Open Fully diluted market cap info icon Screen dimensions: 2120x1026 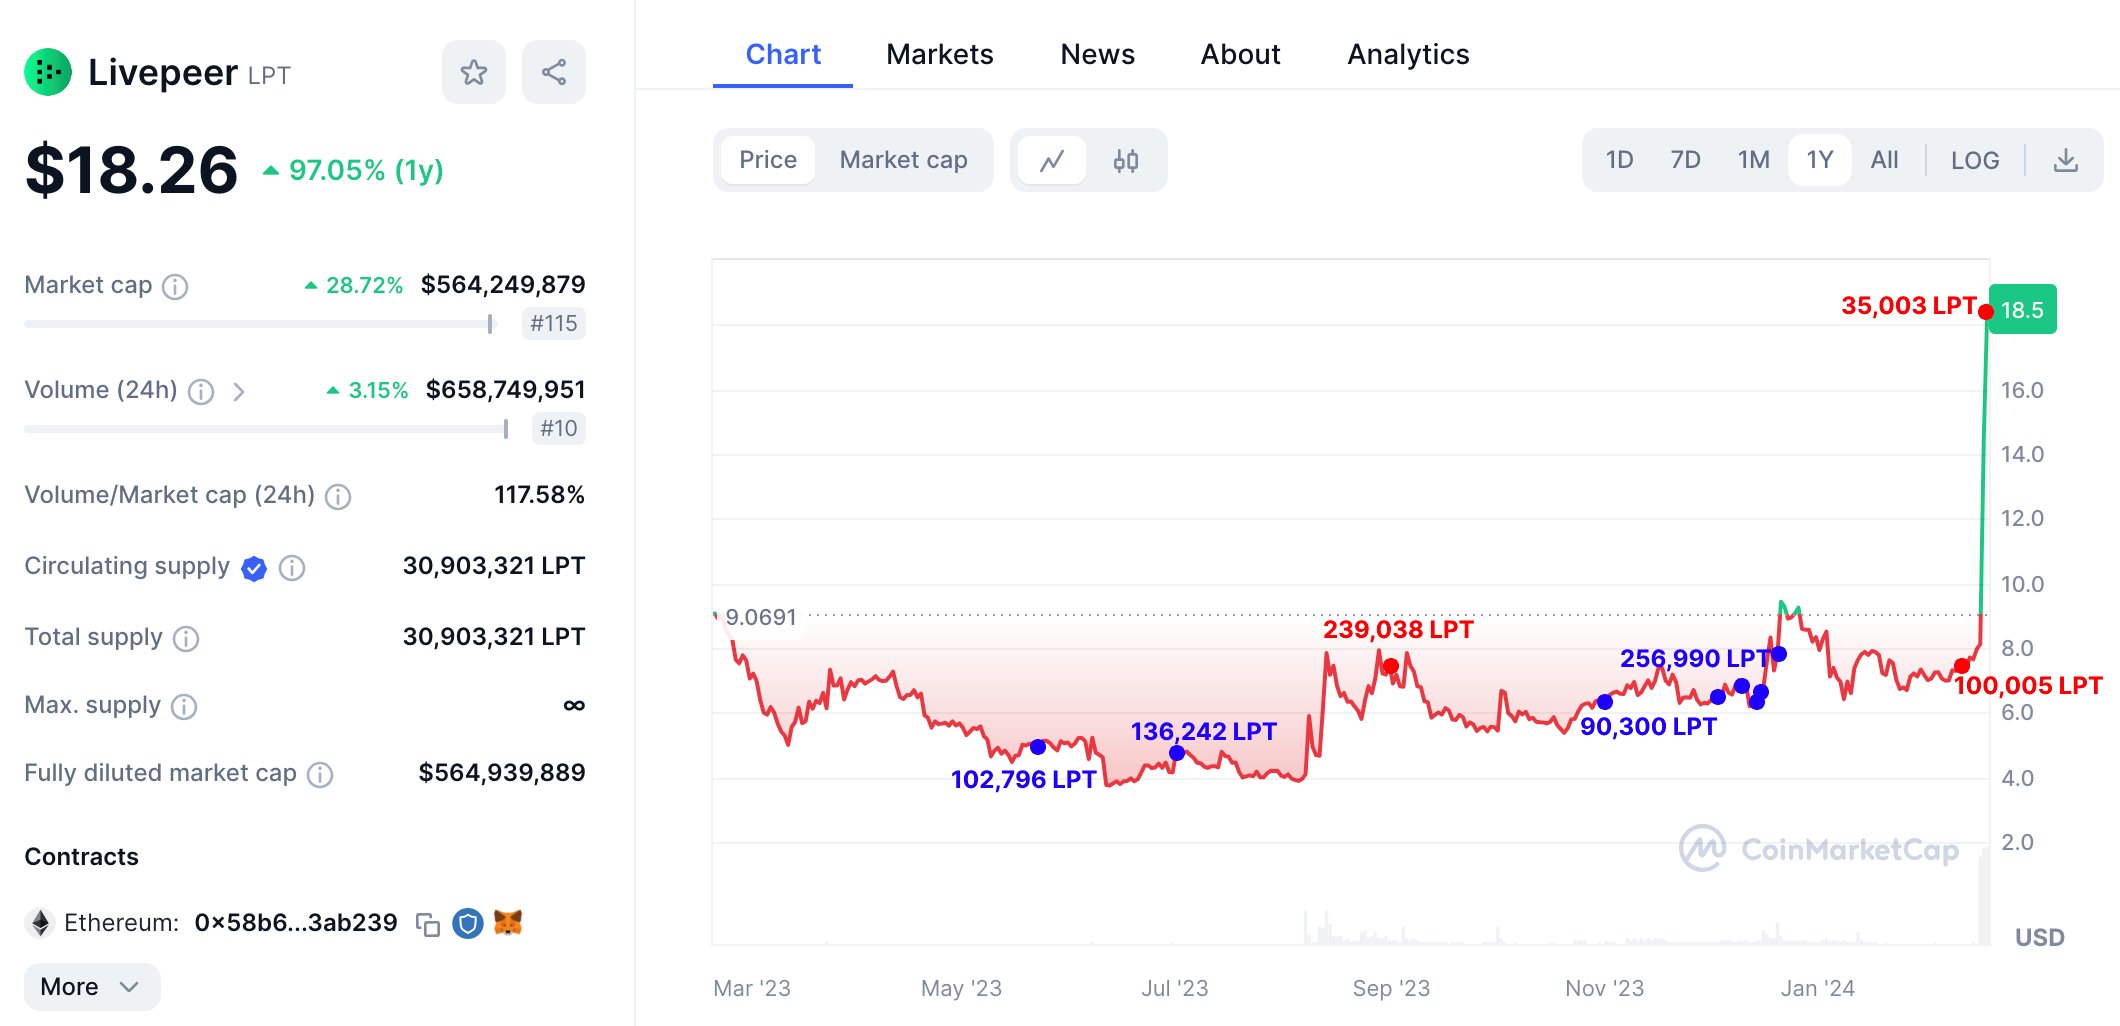point(320,774)
